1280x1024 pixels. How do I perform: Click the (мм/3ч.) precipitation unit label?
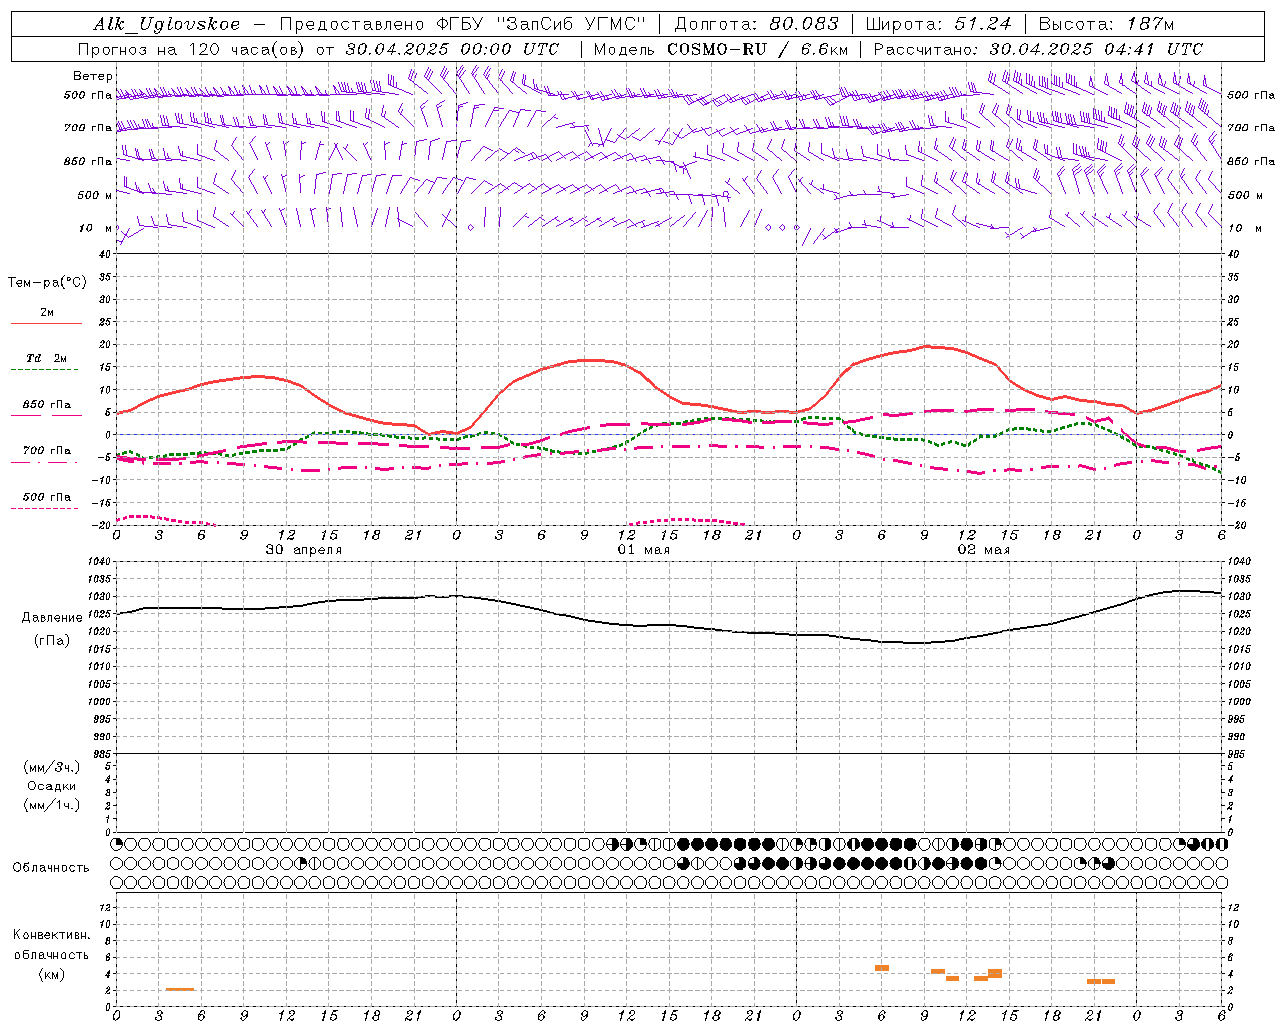52,767
